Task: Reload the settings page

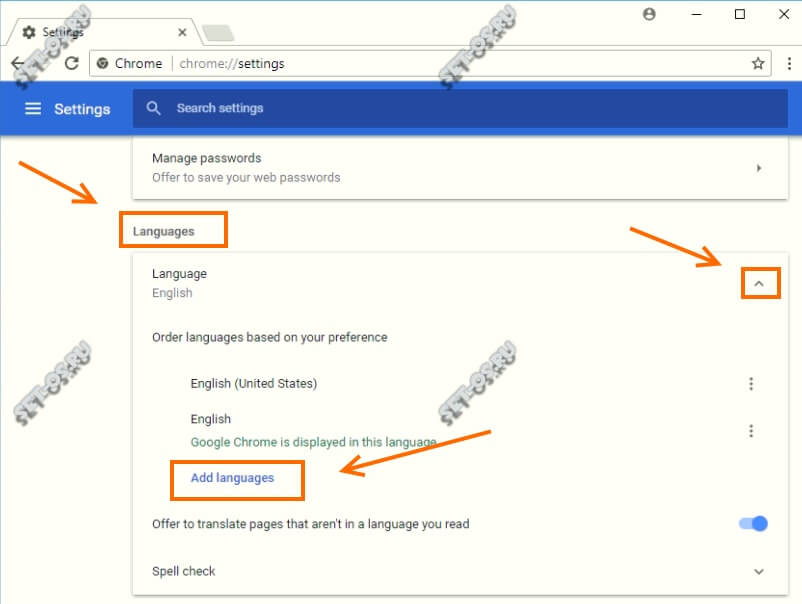Action: coord(72,63)
